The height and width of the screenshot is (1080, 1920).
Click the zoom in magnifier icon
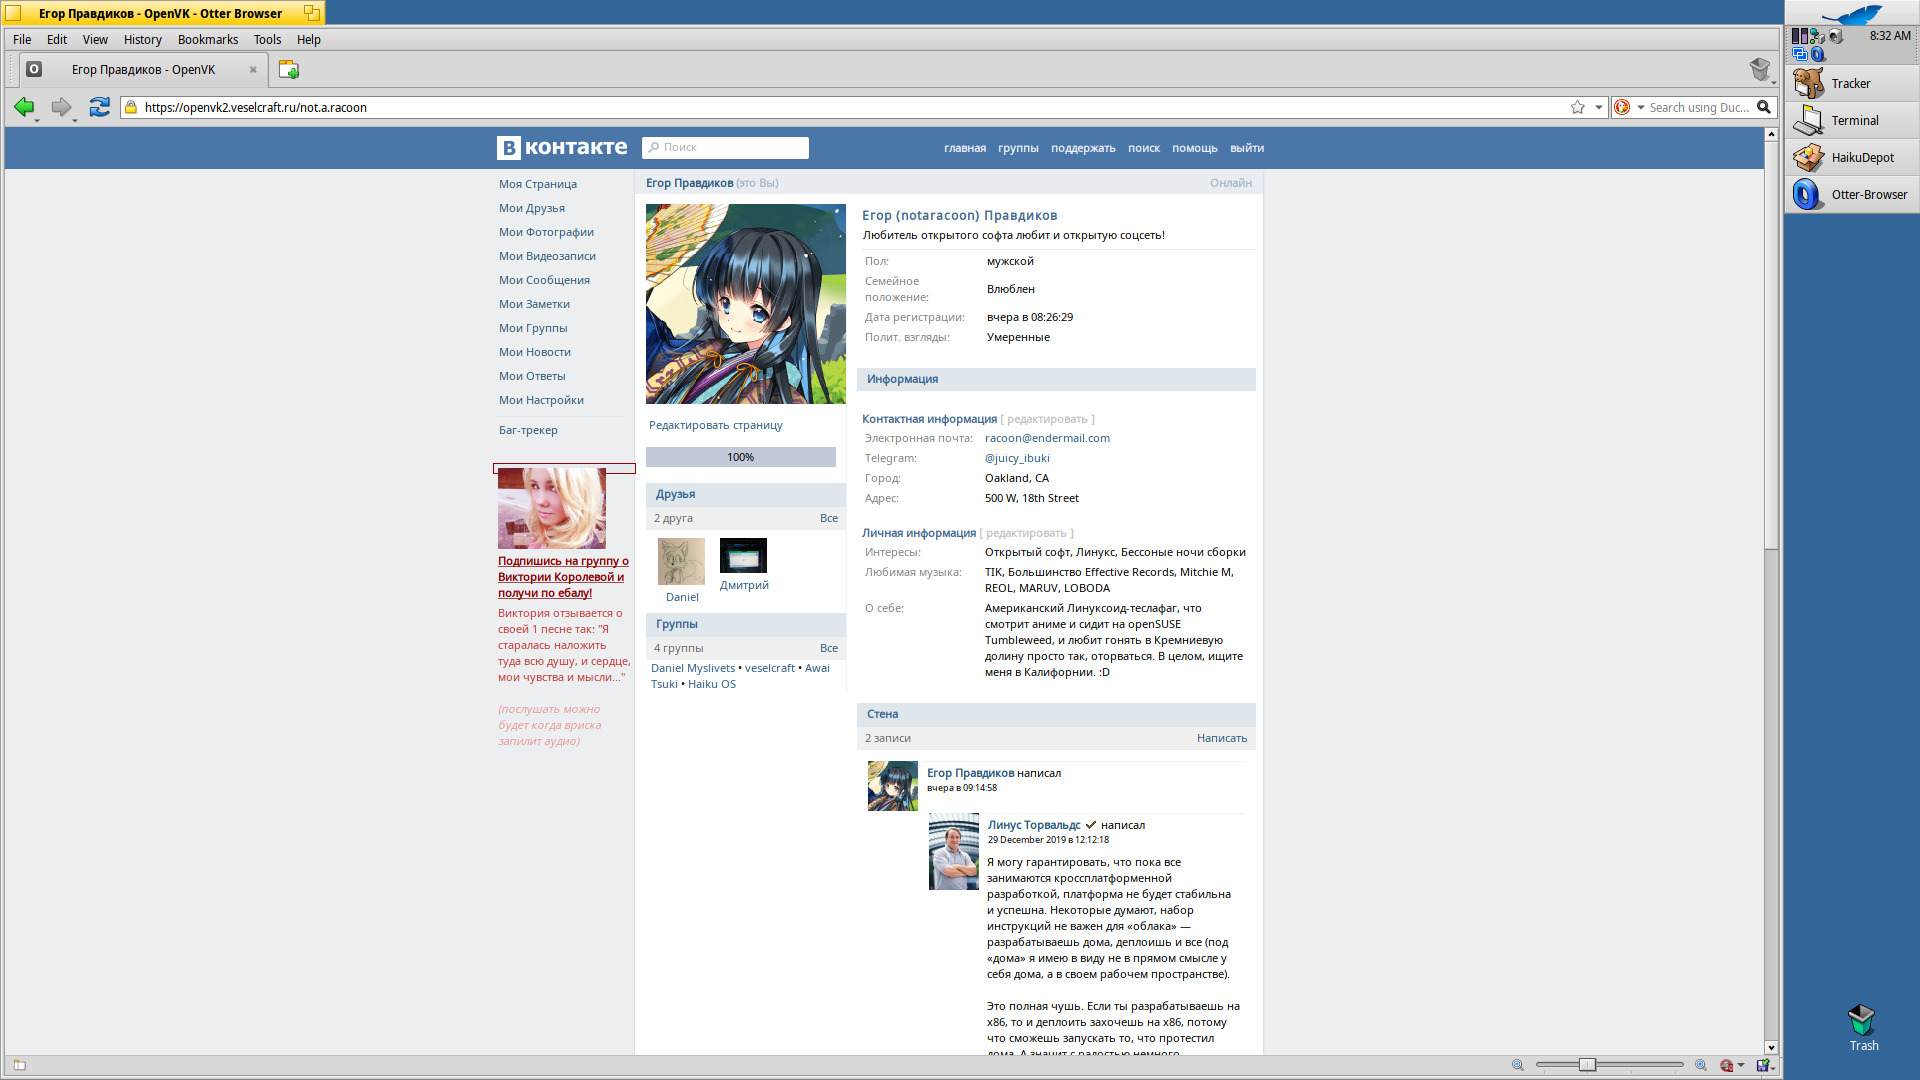pyautogui.click(x=1701, y=1065)
